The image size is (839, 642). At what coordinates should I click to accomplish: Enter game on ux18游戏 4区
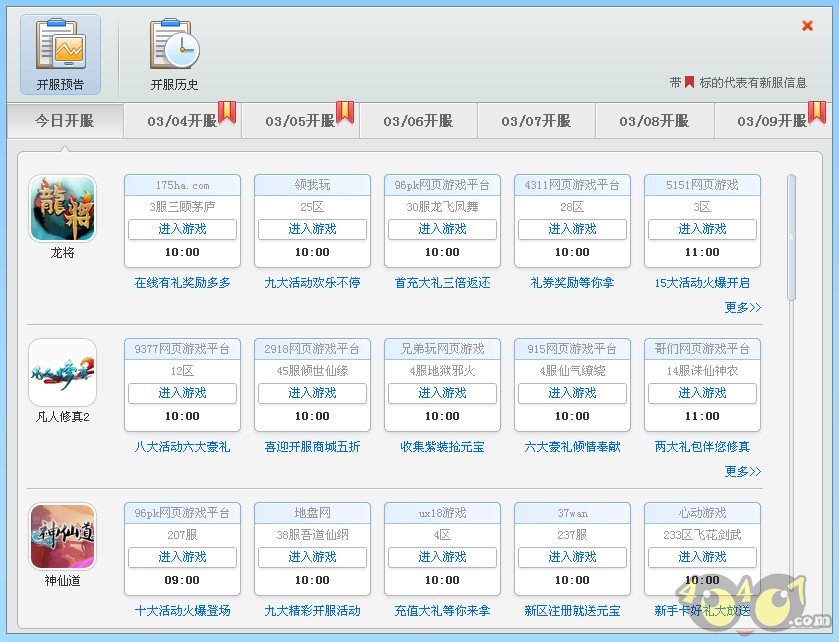[x=443, y=557]
